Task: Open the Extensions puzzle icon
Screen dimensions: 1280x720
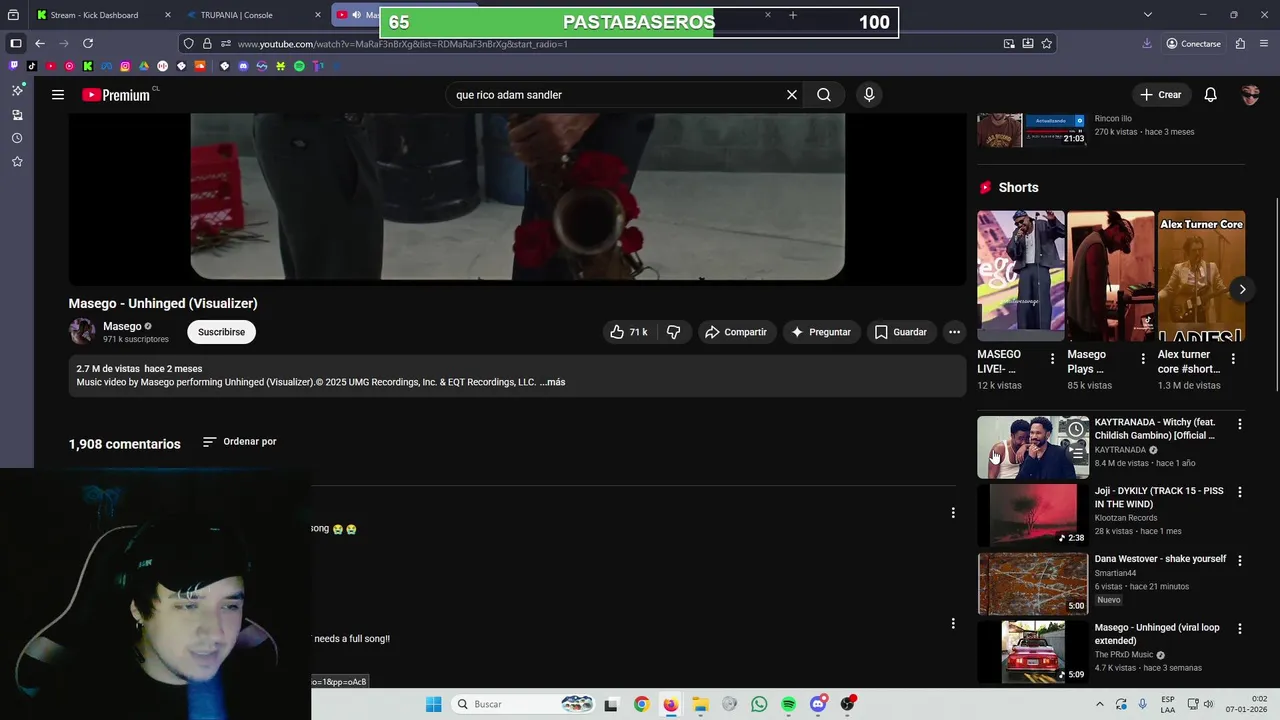Action: pos(1240,44)
